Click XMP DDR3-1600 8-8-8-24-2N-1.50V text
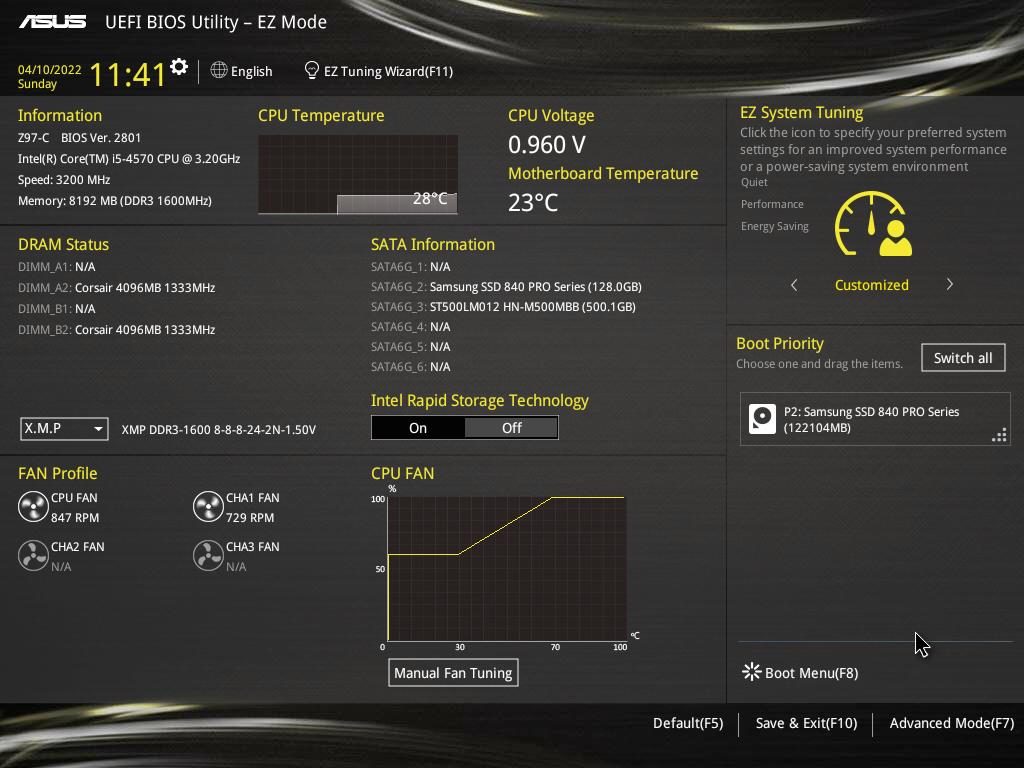 pyautogui.click(x=219, y=430)
